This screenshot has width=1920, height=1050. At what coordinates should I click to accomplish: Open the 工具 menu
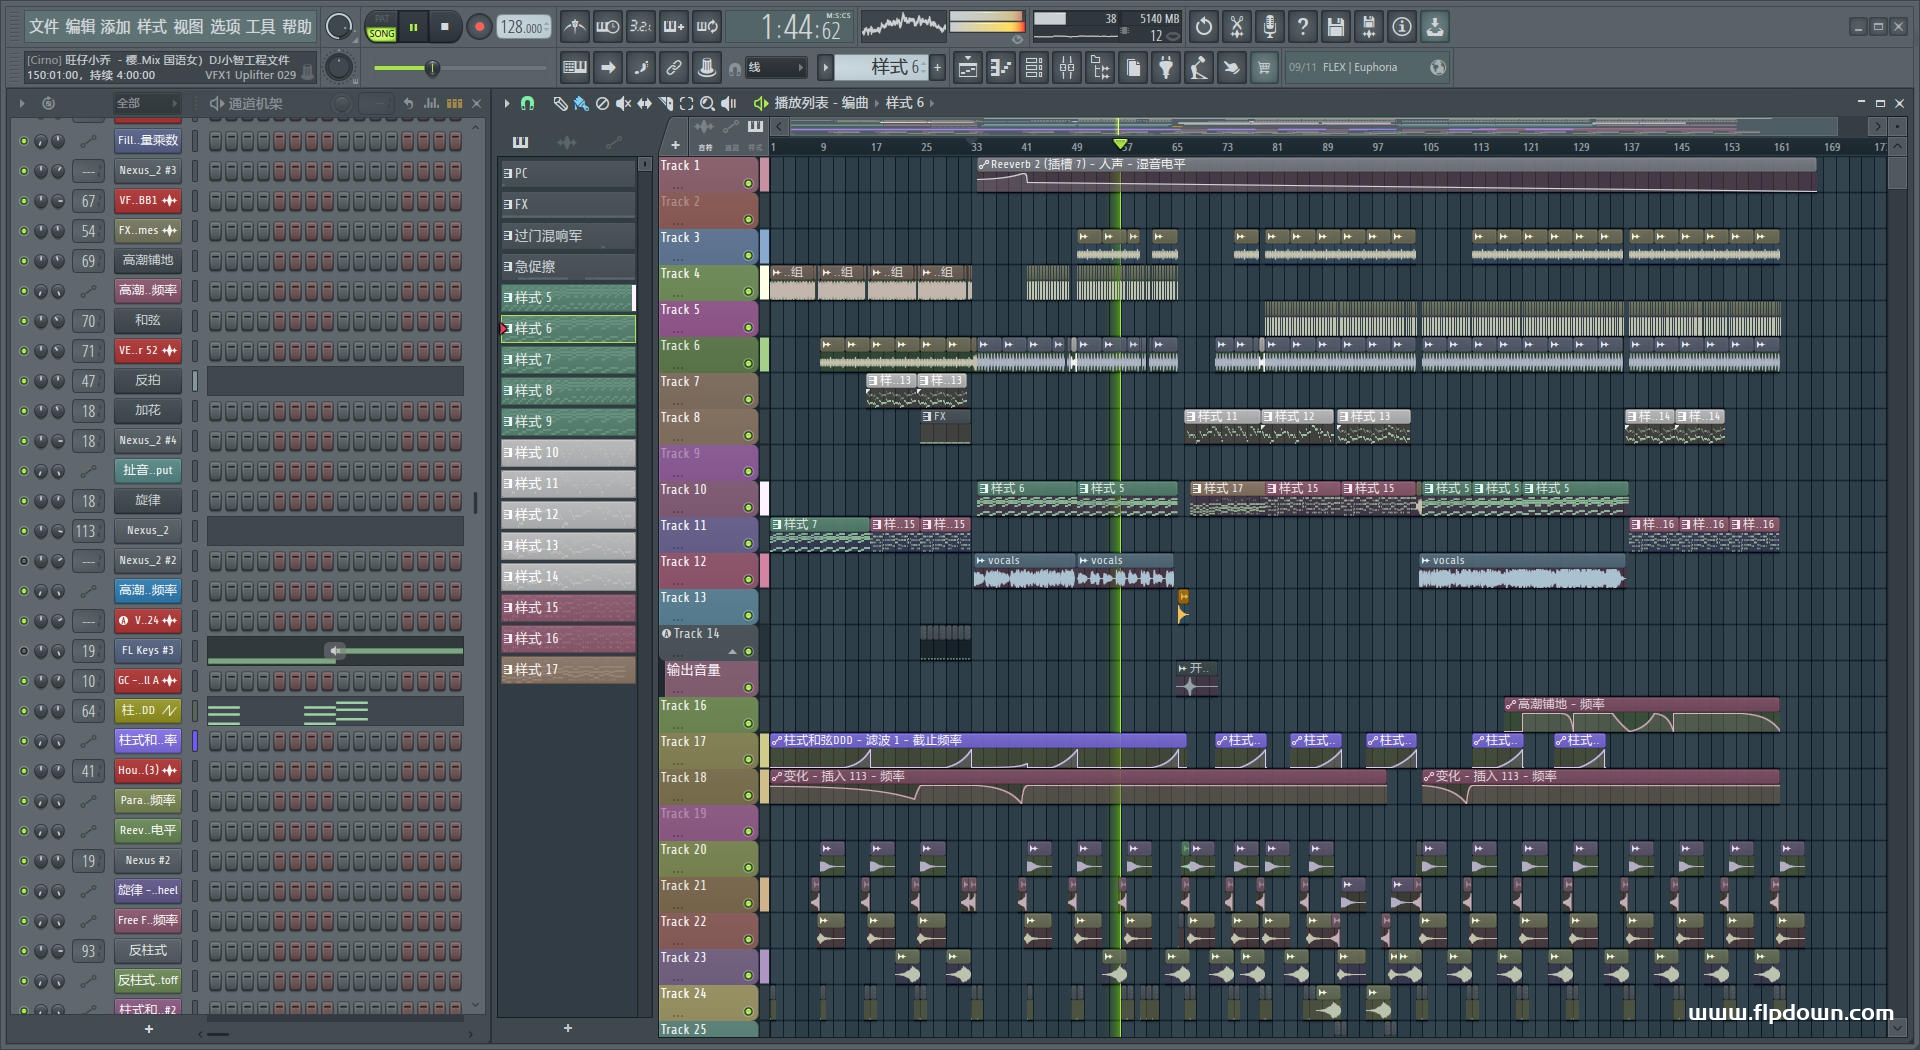point(260,27)
